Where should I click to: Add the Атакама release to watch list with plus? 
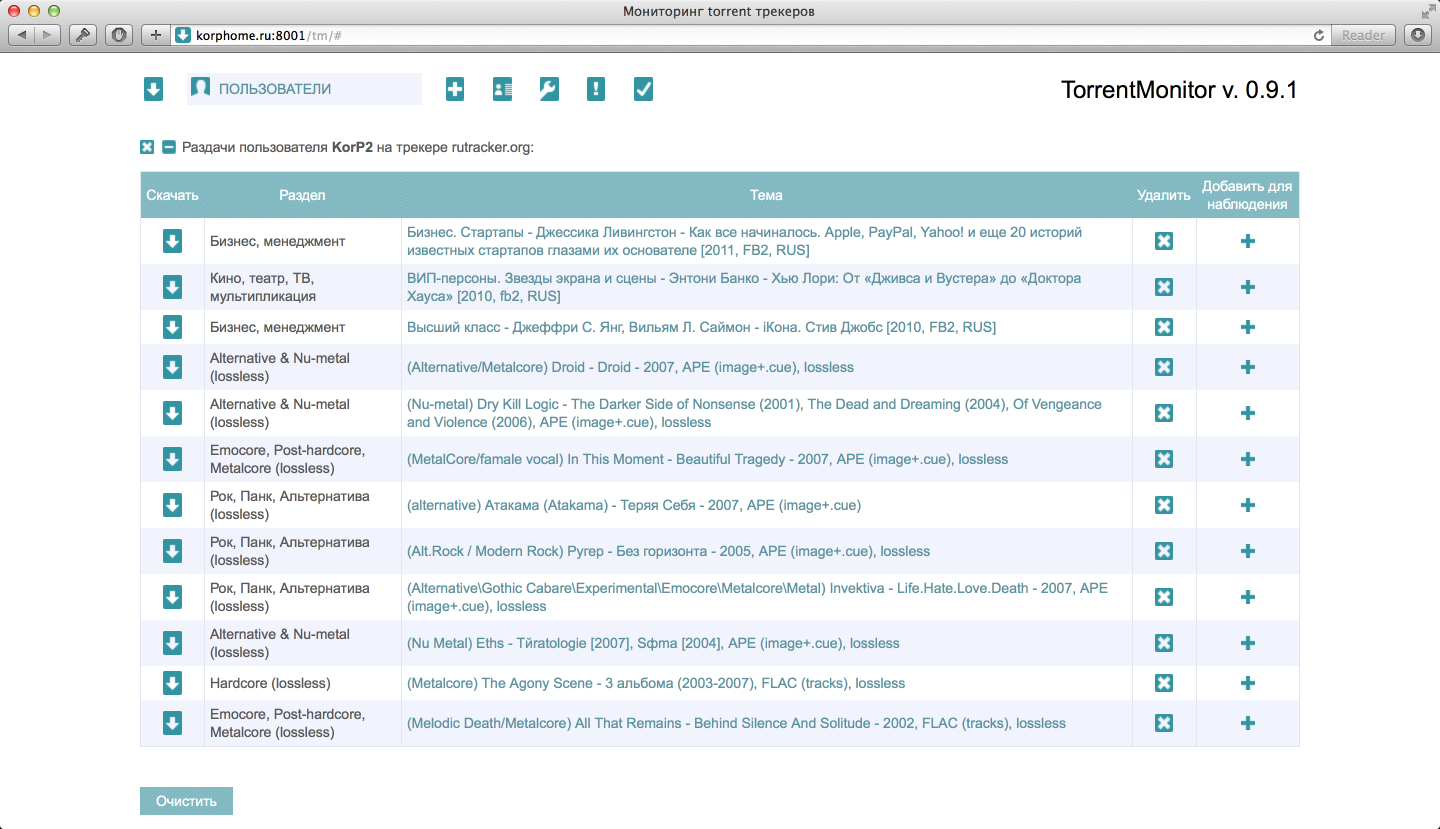[x=1247, y=505]
